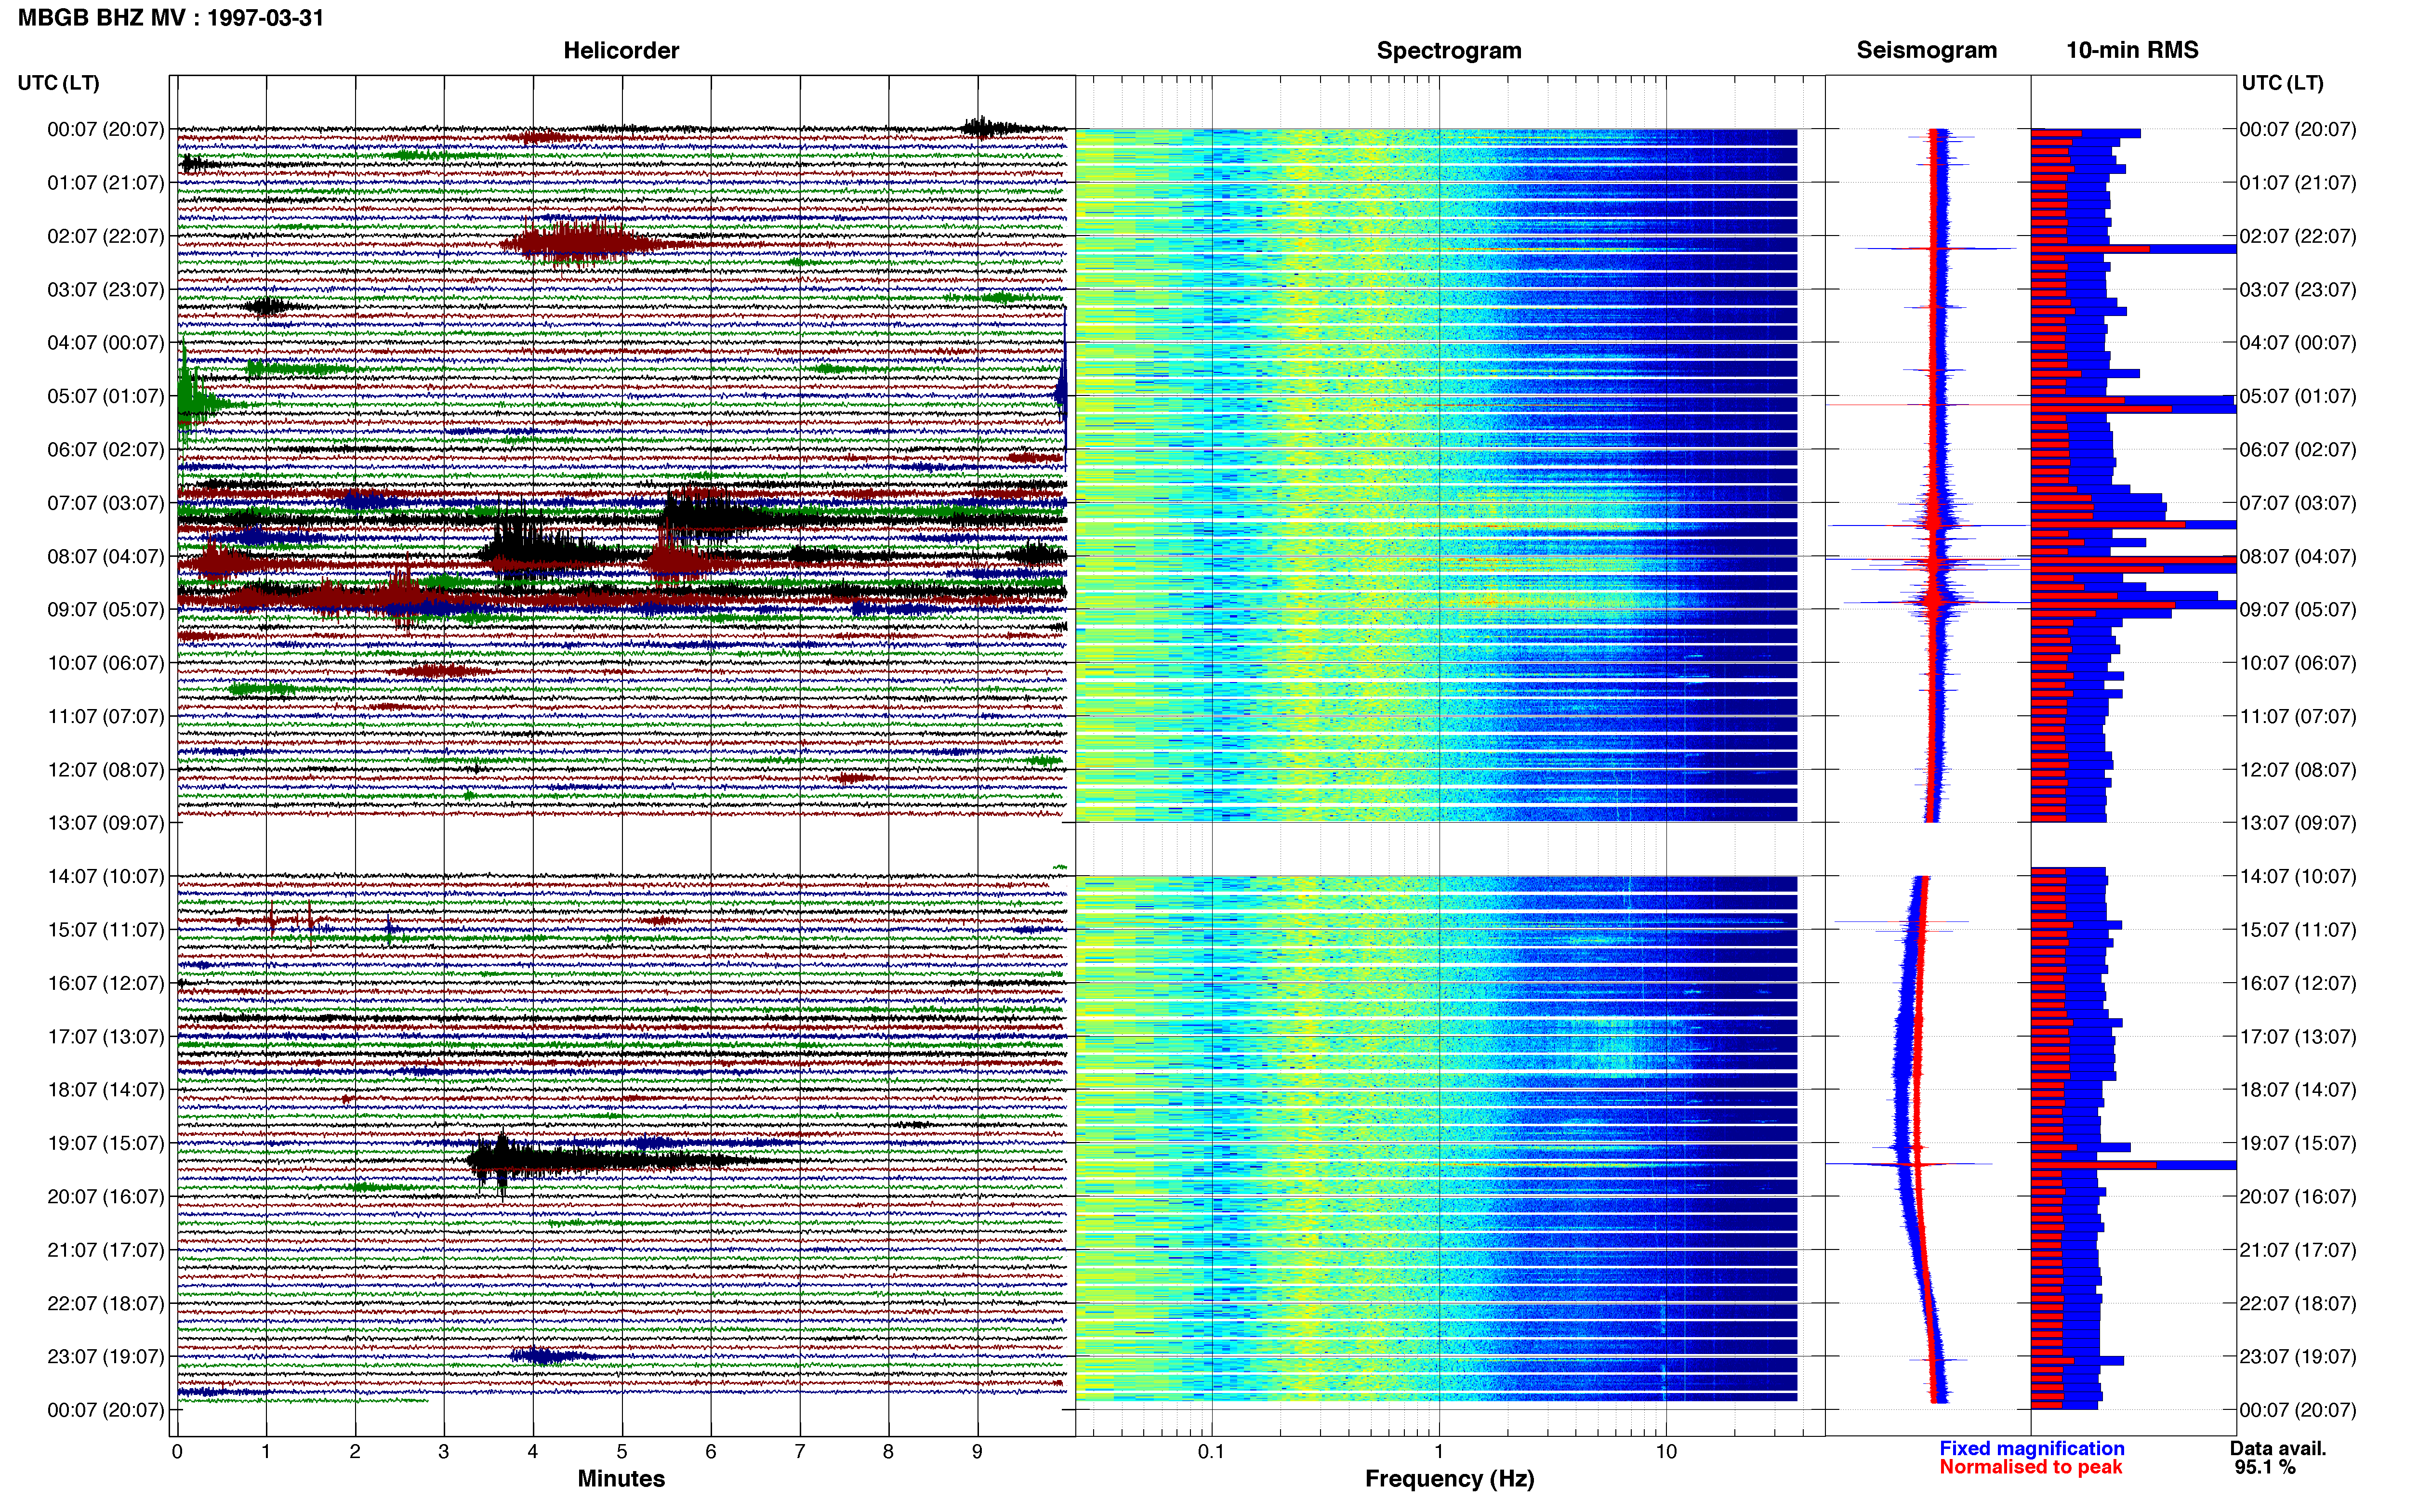
Task: Click left time label 23:07 (19:07)
Action: pyautogui.click(x=105, y=1357)
